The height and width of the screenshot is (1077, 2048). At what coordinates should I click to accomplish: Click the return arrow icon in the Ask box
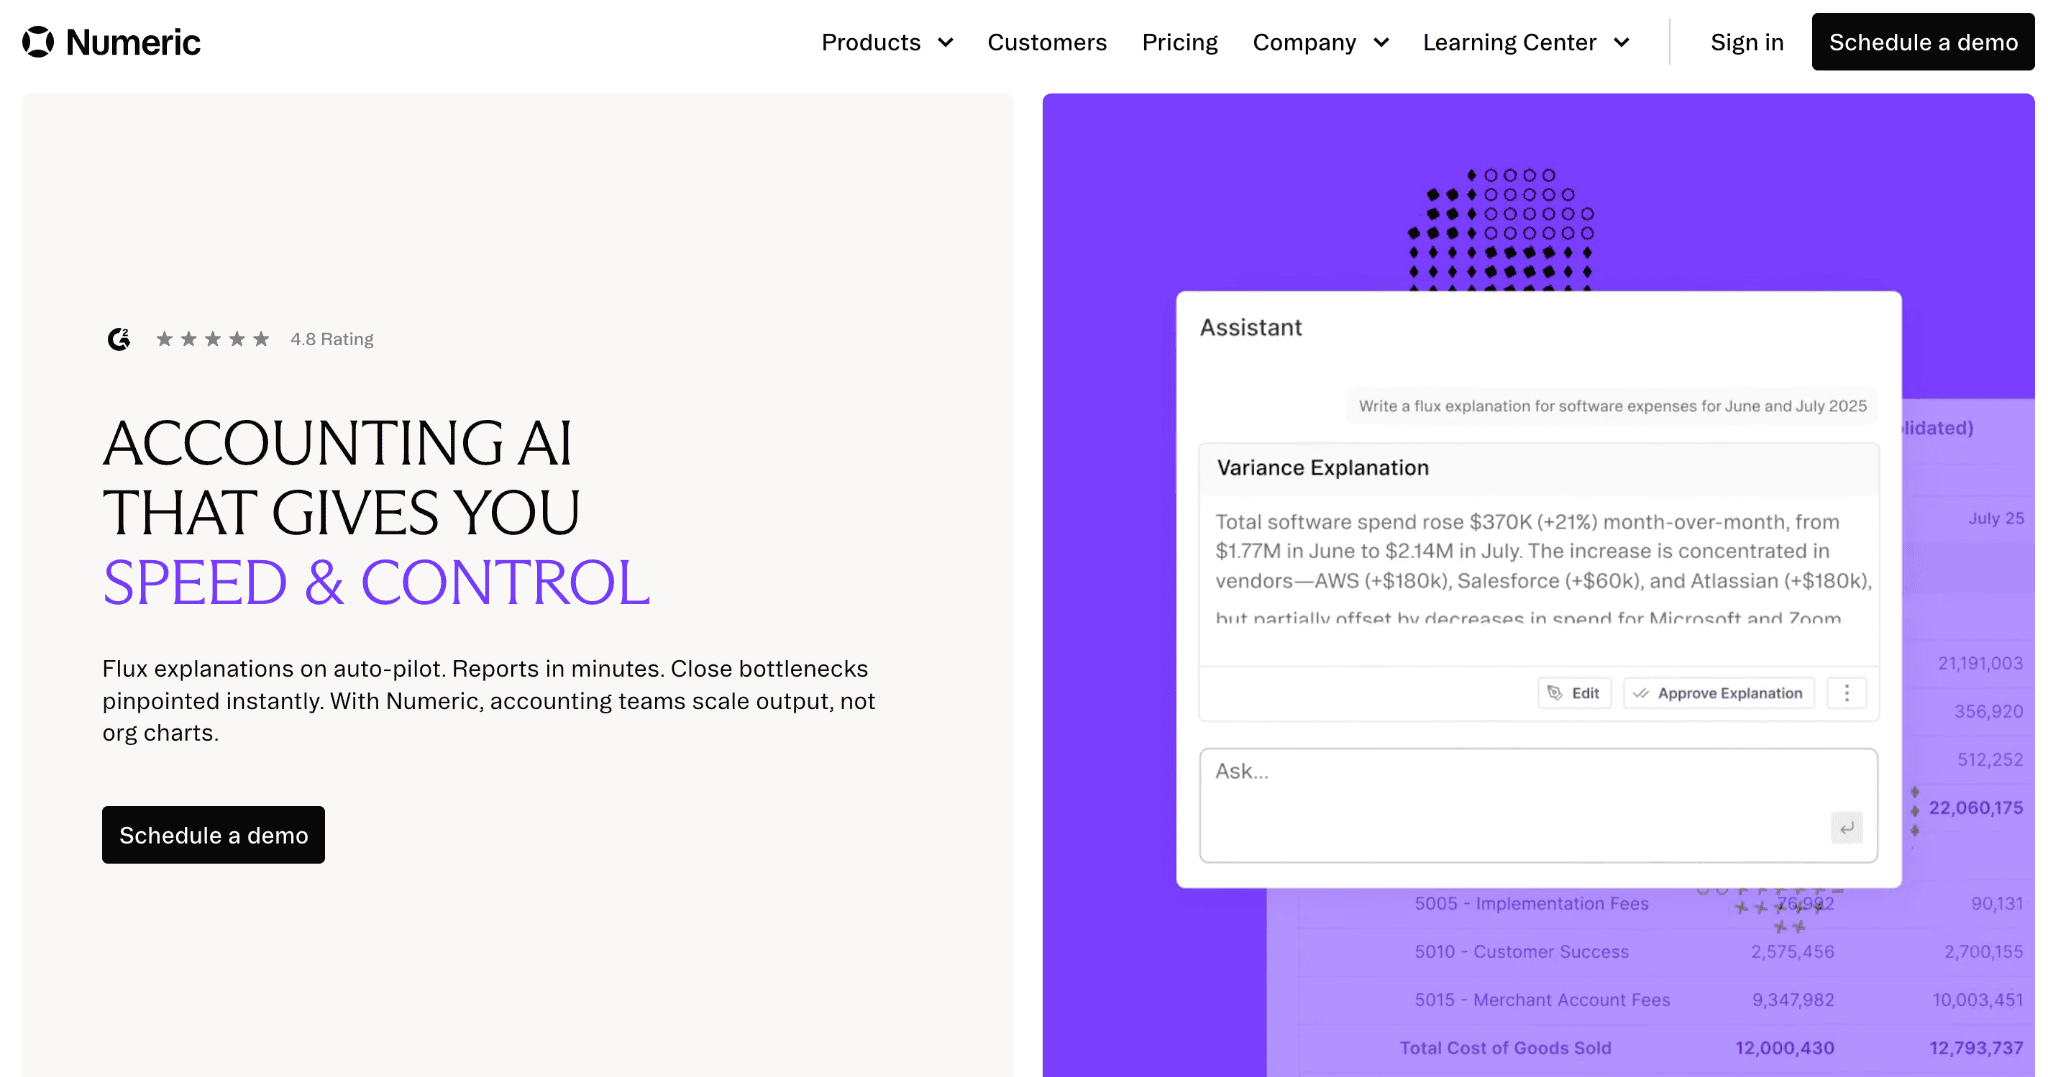[1846, 828]
